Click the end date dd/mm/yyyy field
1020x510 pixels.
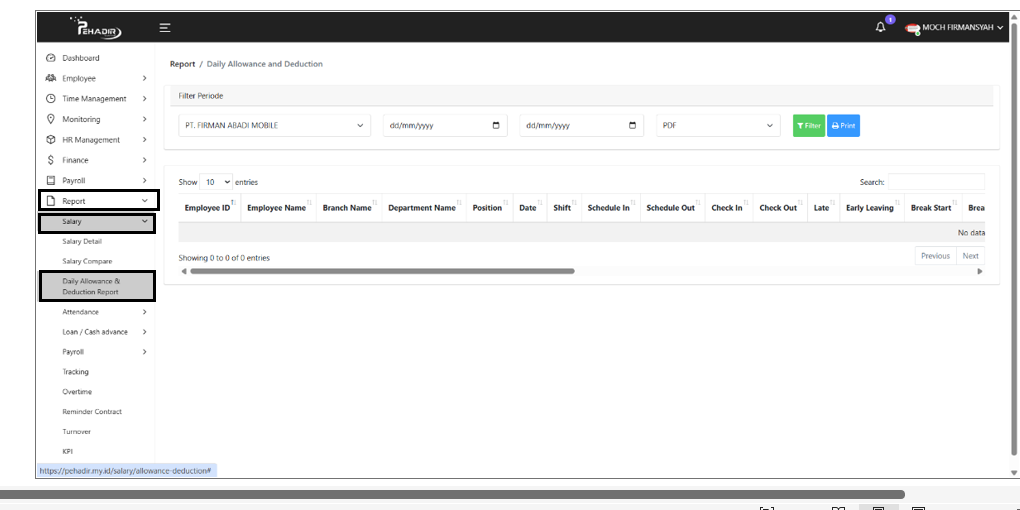[582, 126]
